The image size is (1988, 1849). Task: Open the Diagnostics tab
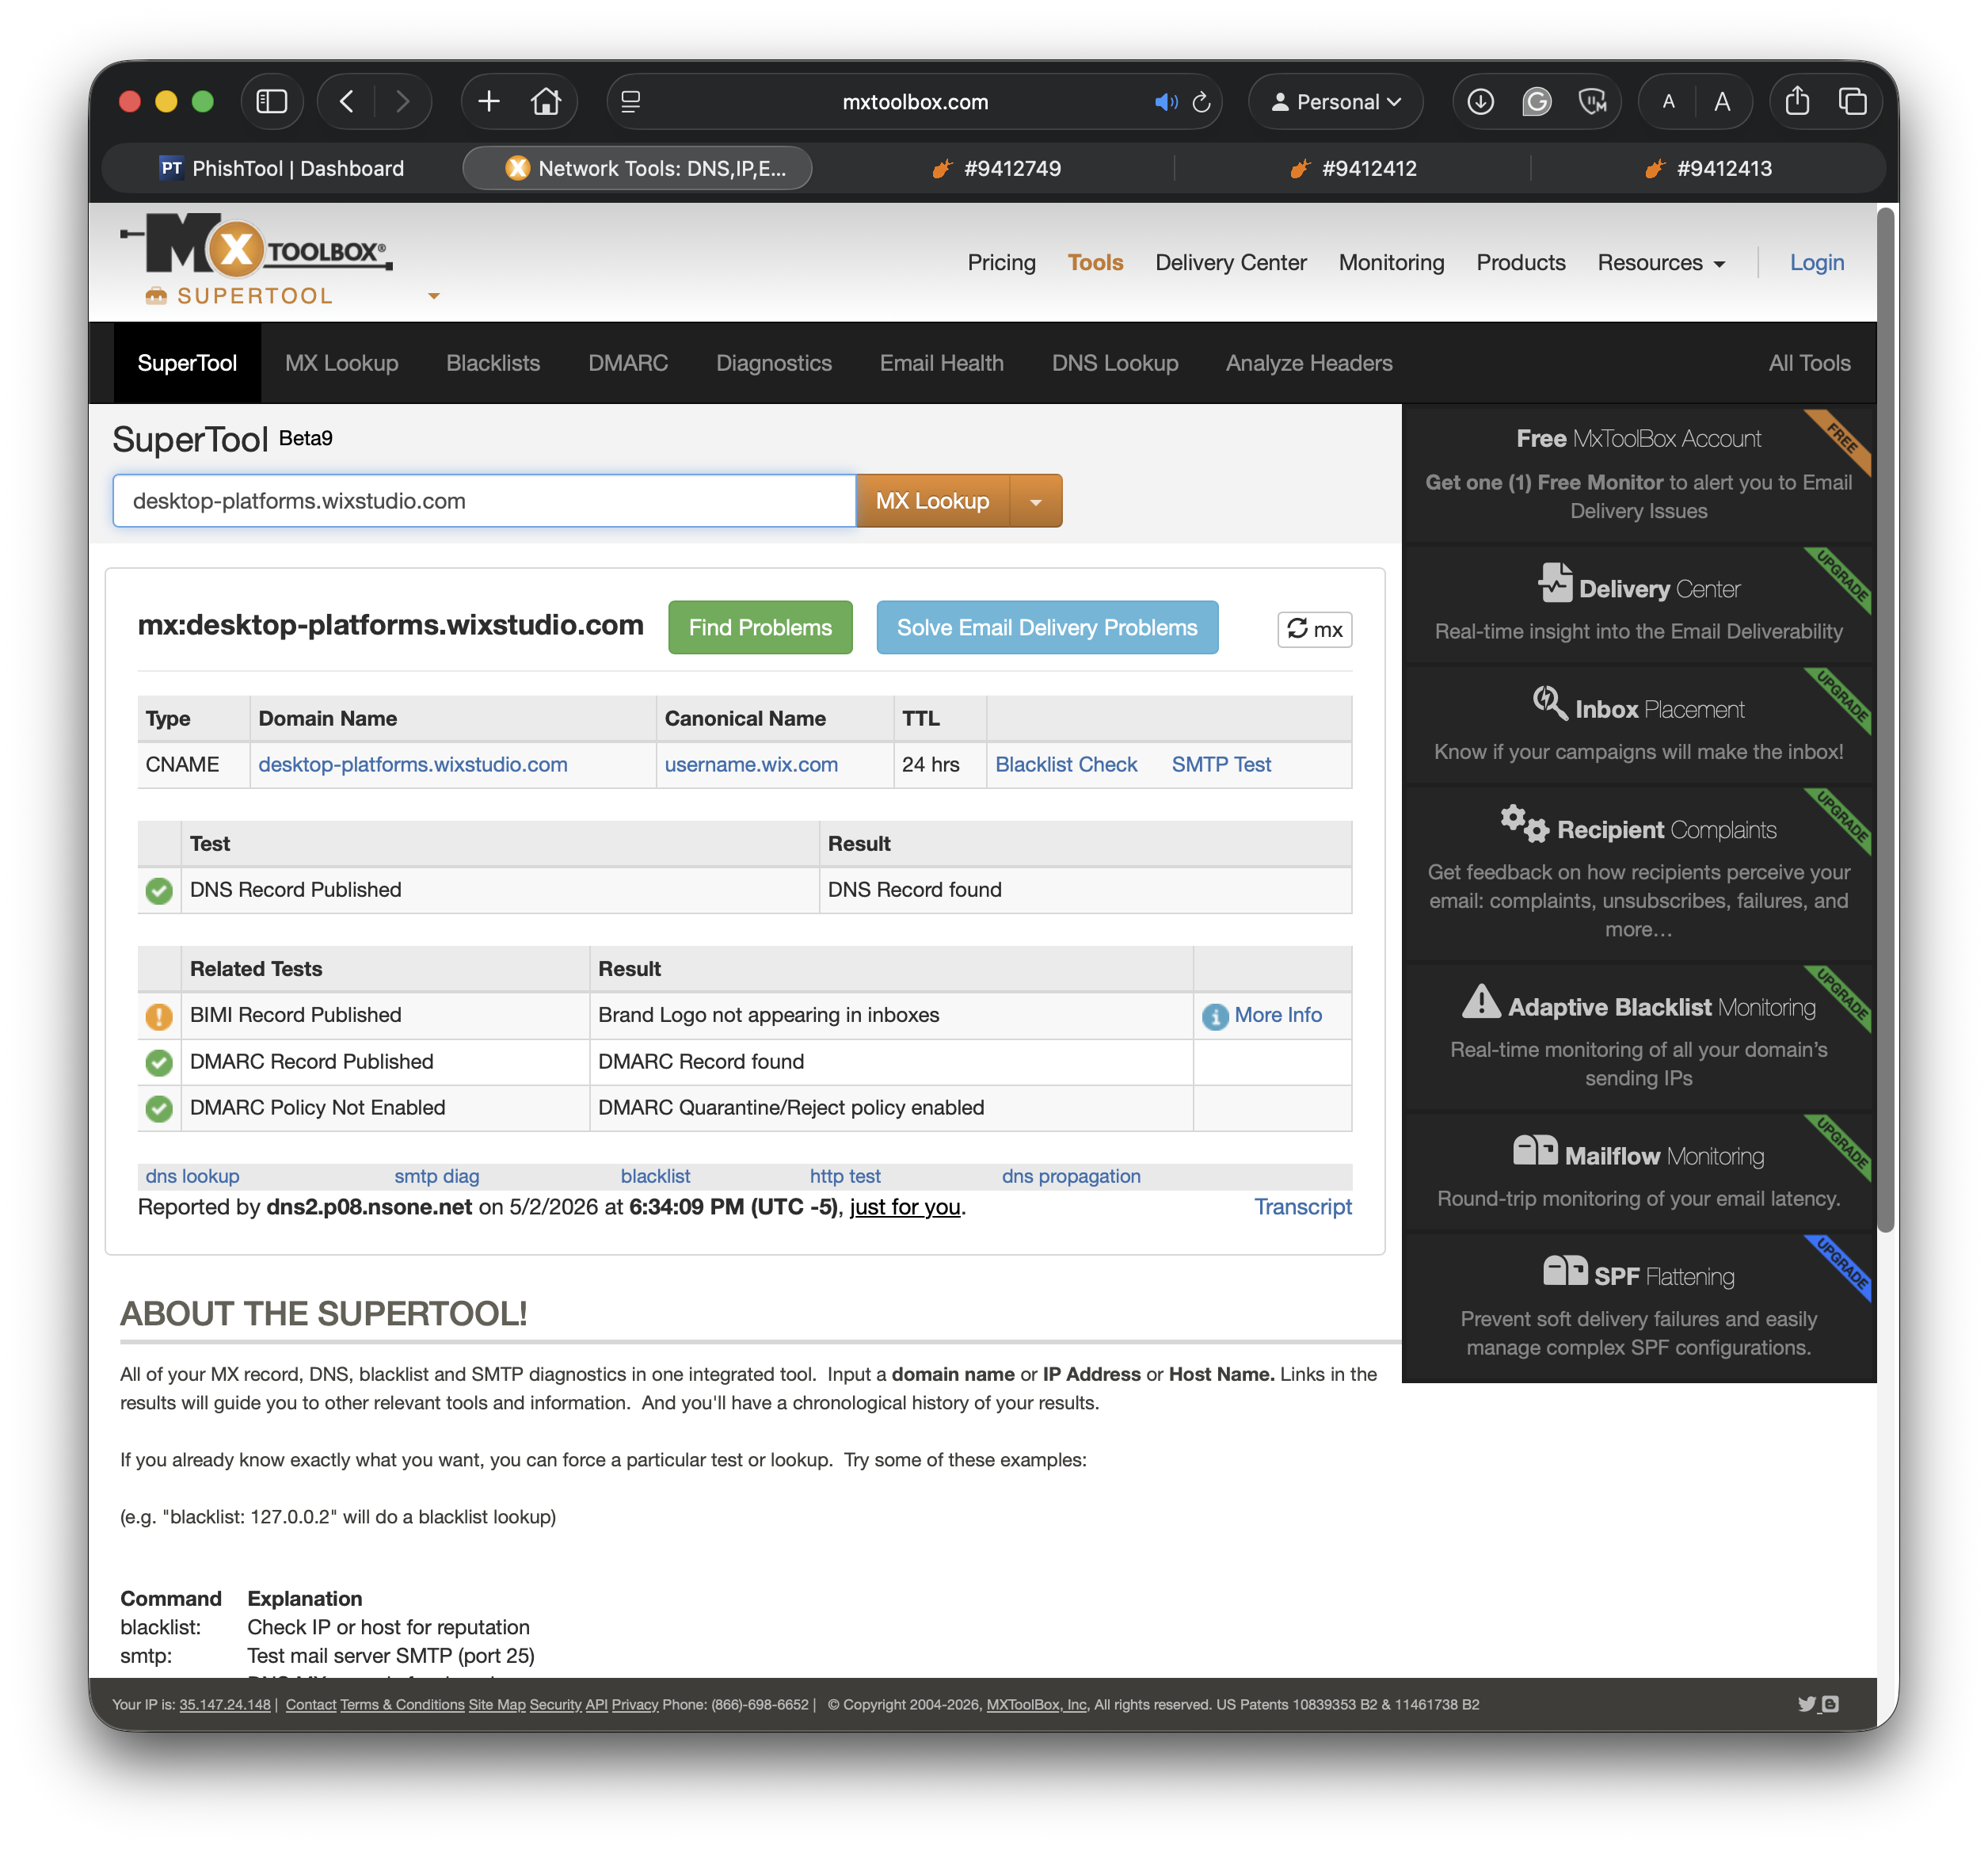click(x=774, y=363)
